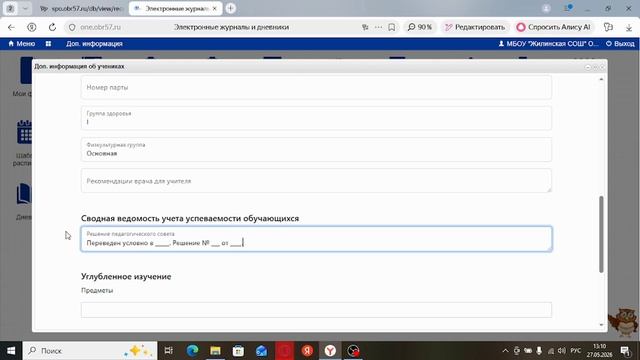Screen dimensions: 640x360
Task: Reload the page with the refresh icon
Action: [52, 27]
